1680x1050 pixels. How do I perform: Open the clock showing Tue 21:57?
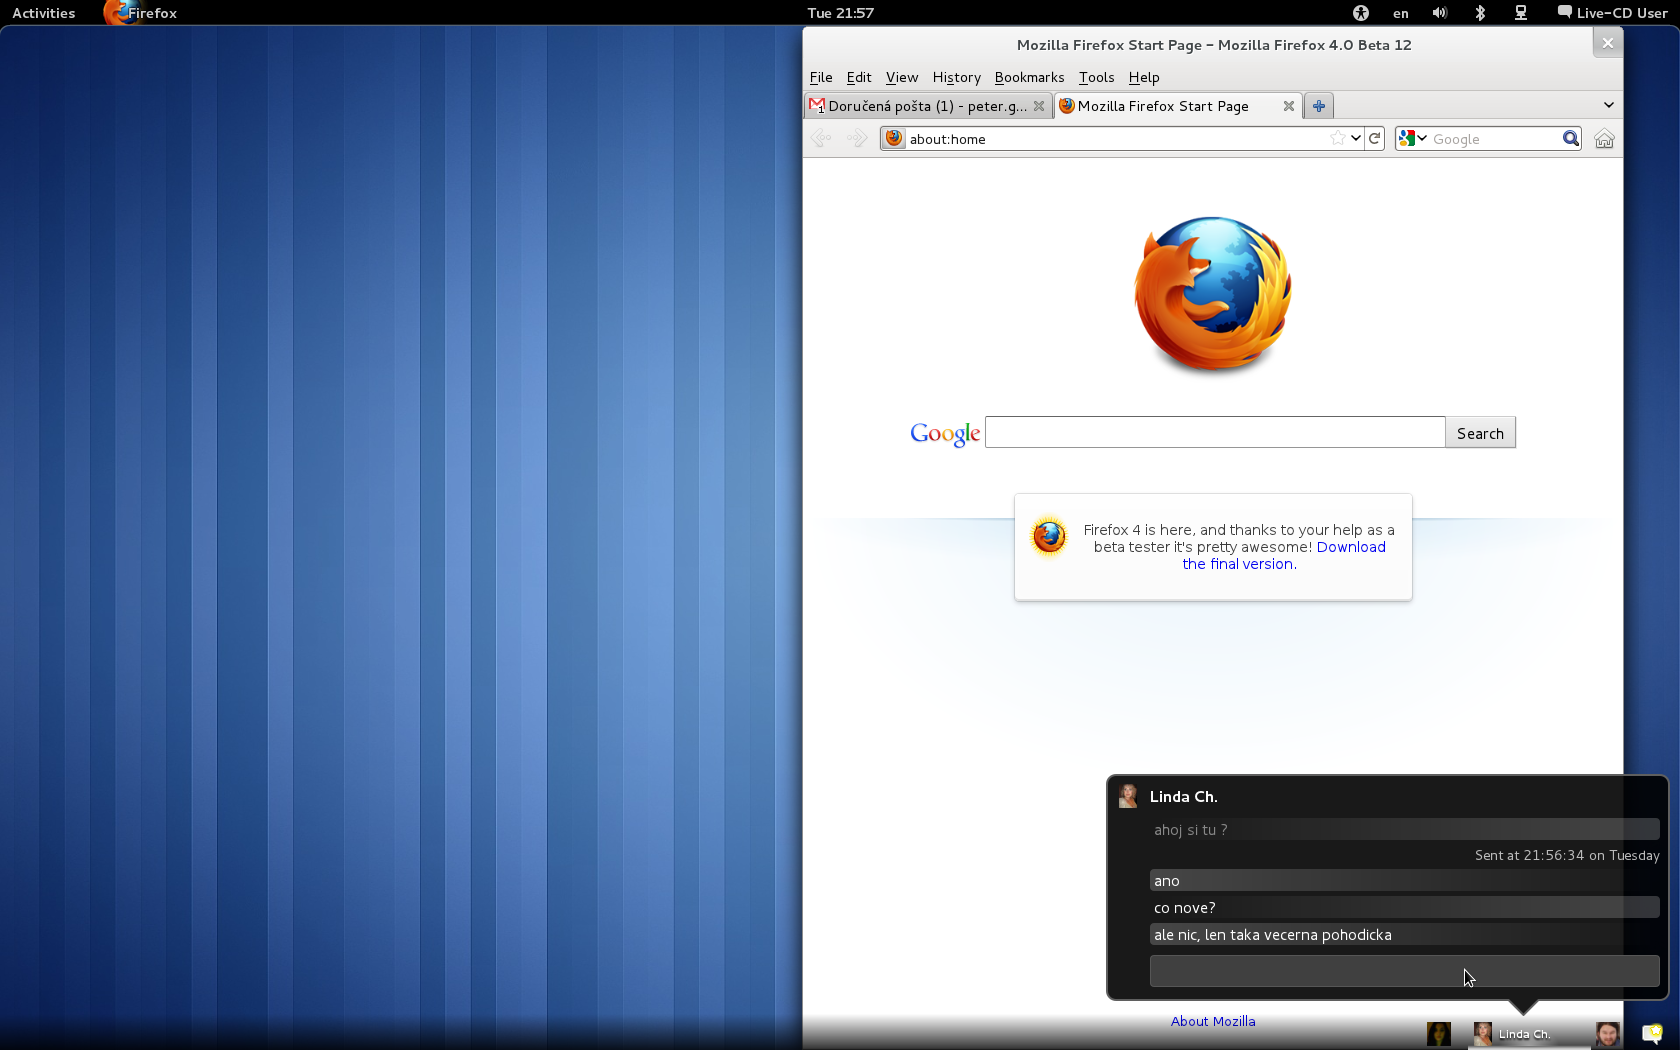click(x=841, y=13)
